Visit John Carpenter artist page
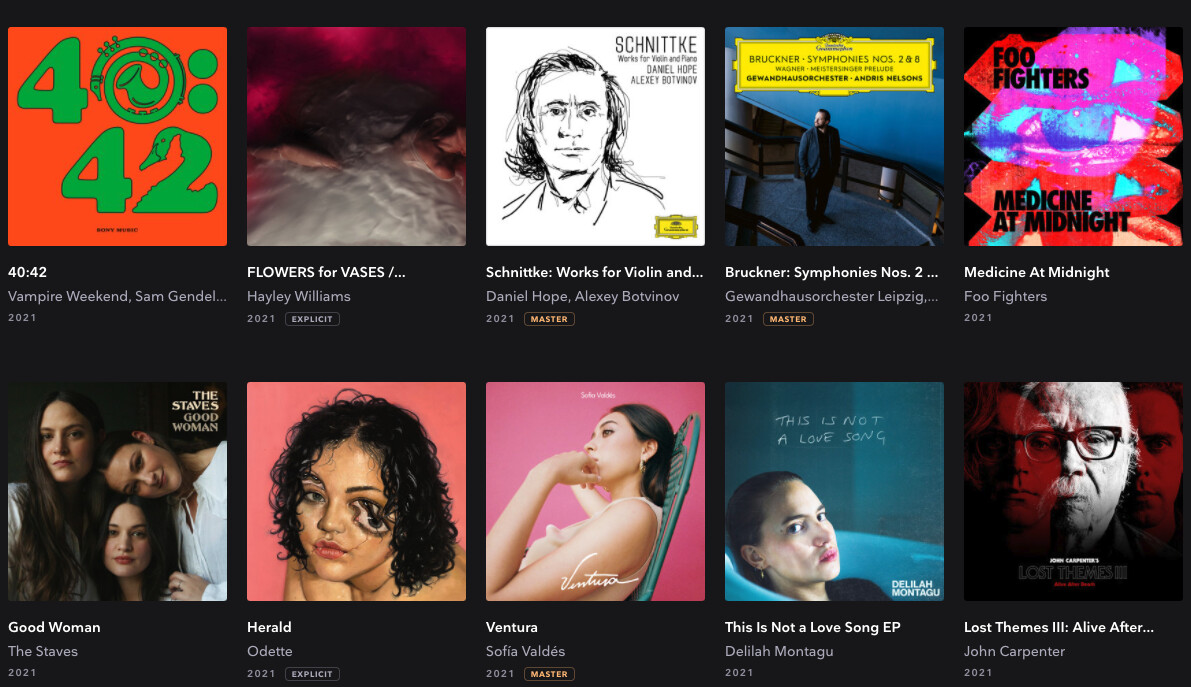1191x687 pixels. coord(1014,651)
